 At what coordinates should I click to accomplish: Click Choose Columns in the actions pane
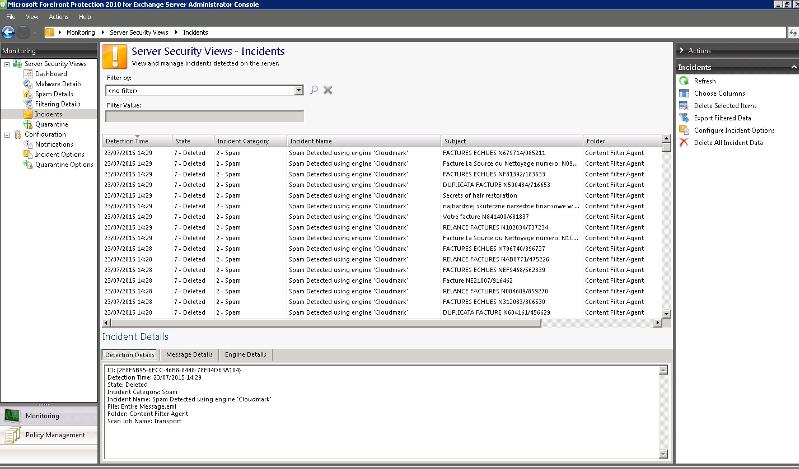(720, 93)
